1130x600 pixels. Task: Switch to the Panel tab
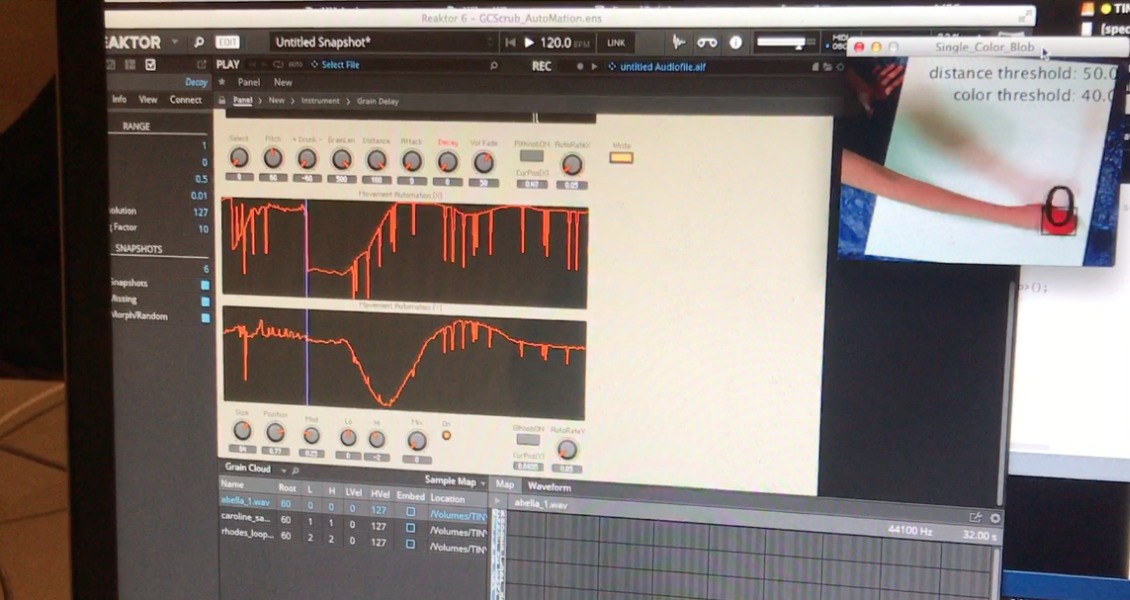tap(249, 82)
